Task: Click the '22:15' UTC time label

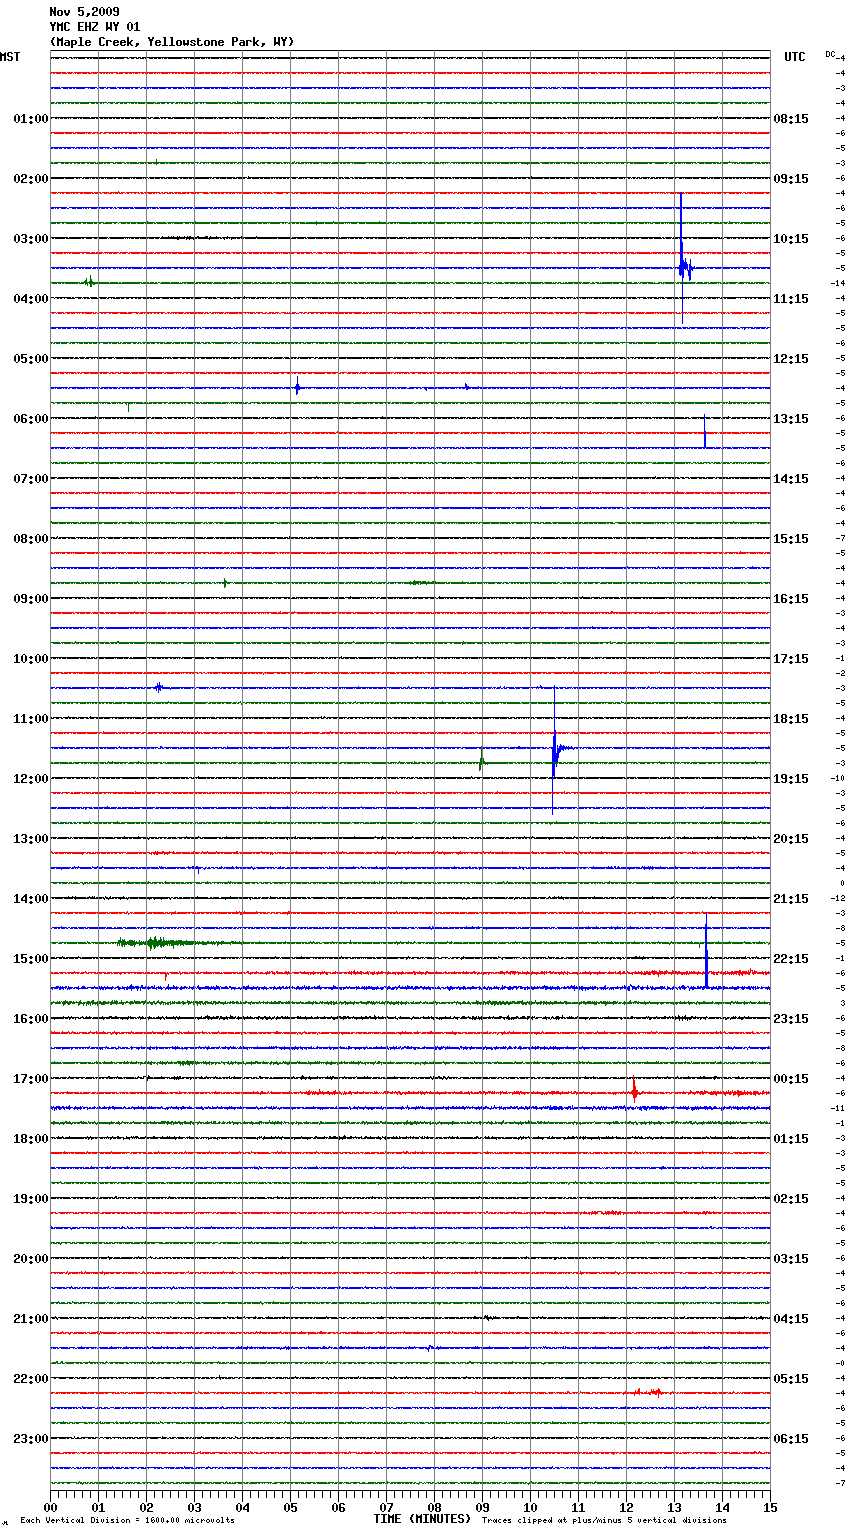Action: 791,959
